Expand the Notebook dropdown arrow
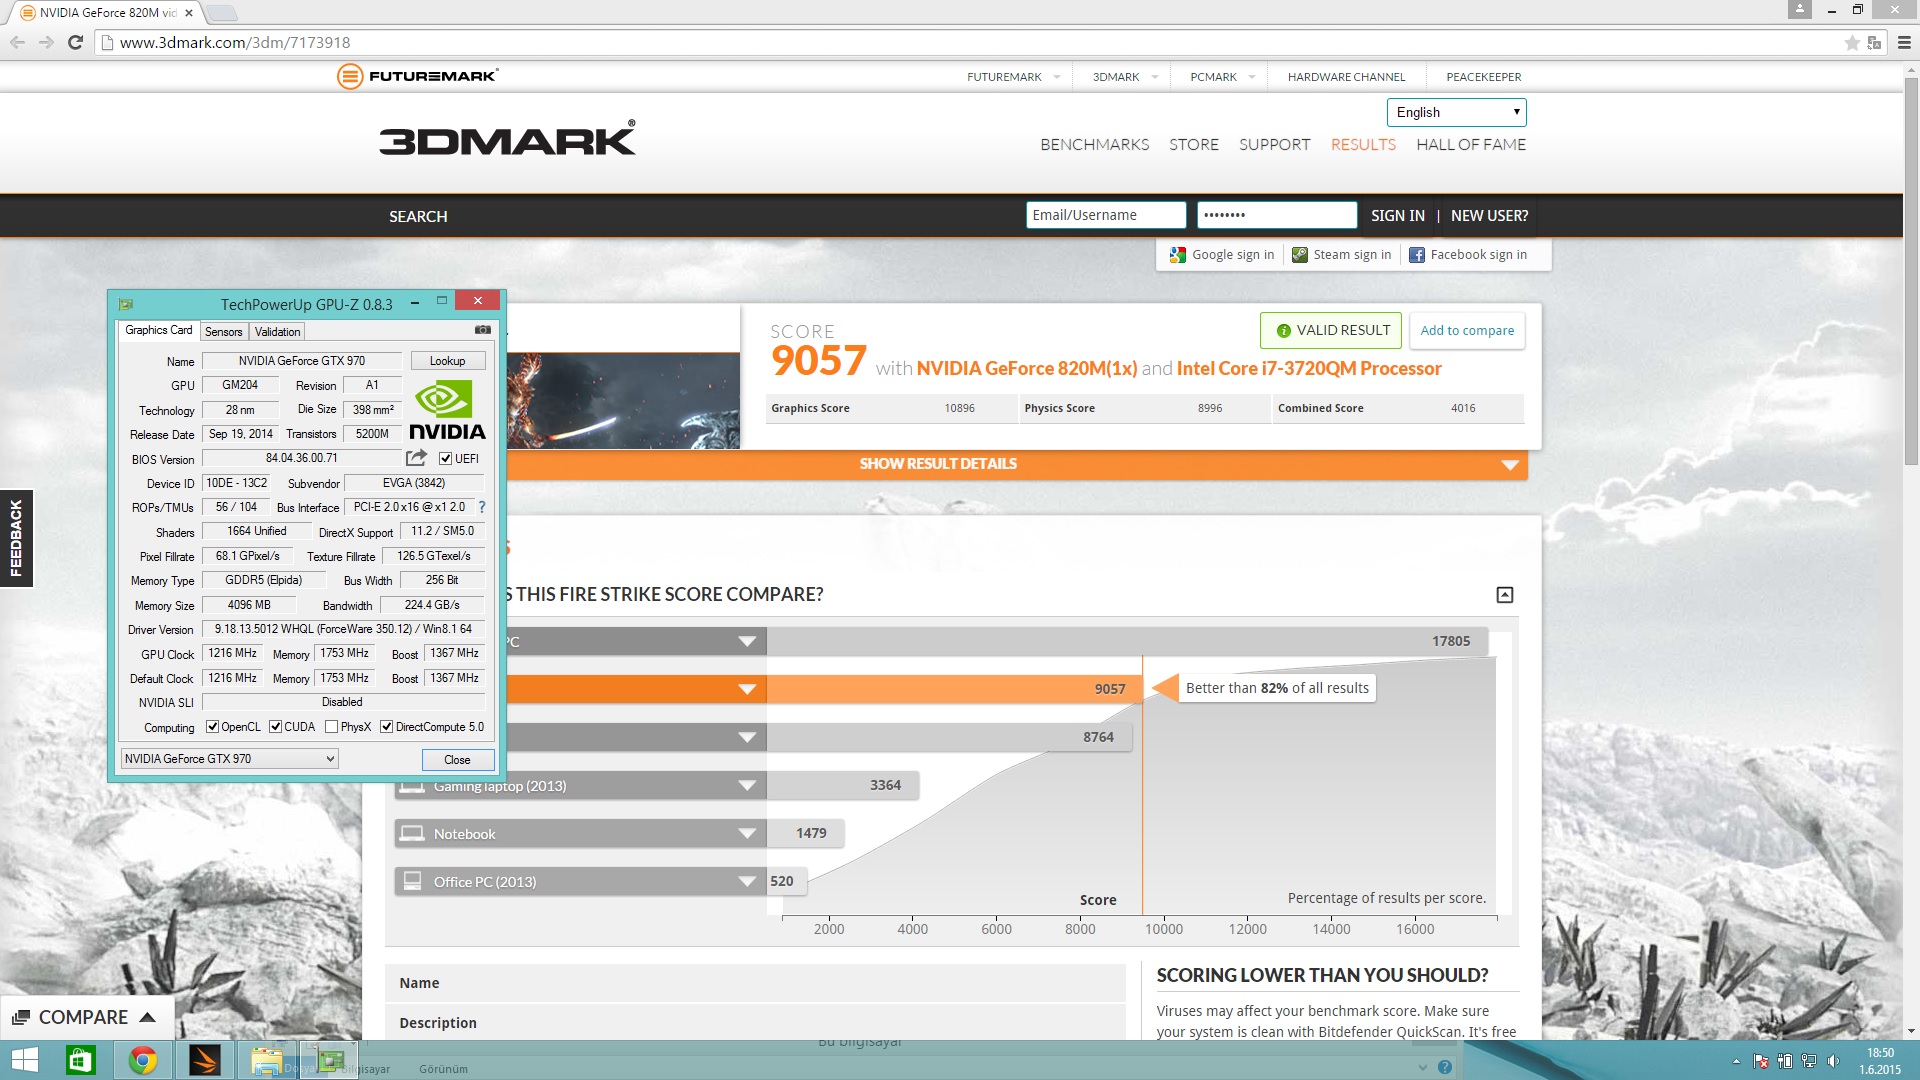This screenshot has width=1920, height=1080. point(747,834)
